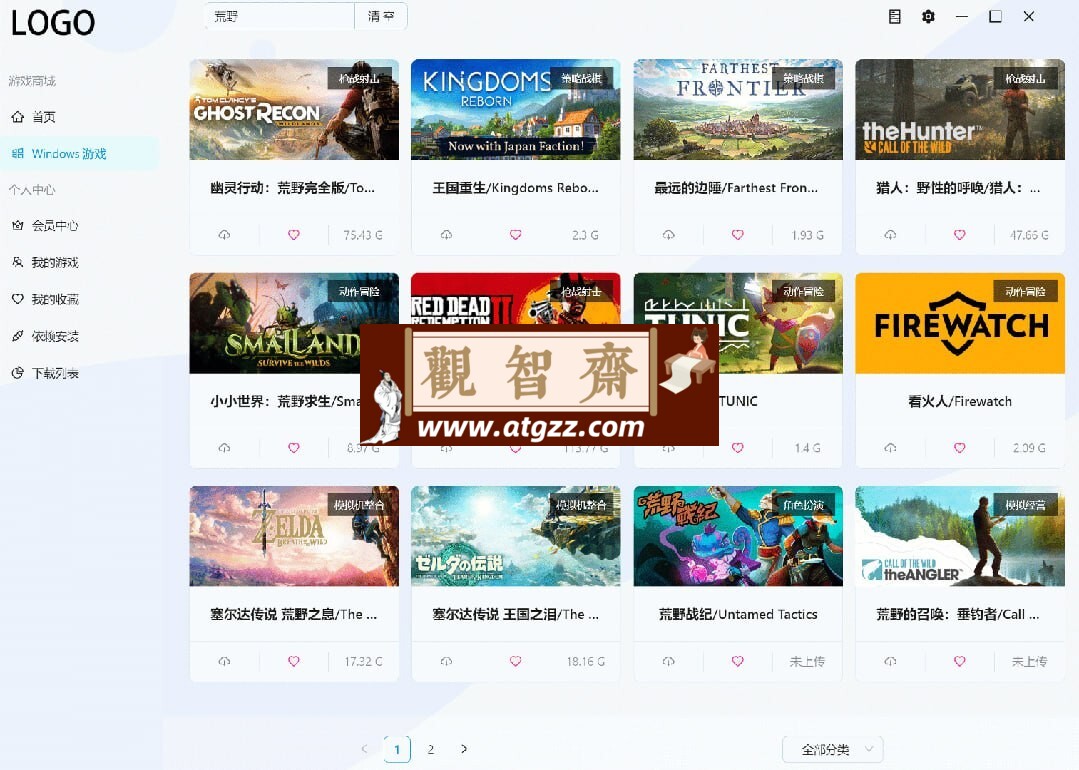
Task: Click previous page arrow in pagination
Action: point(365,749)
